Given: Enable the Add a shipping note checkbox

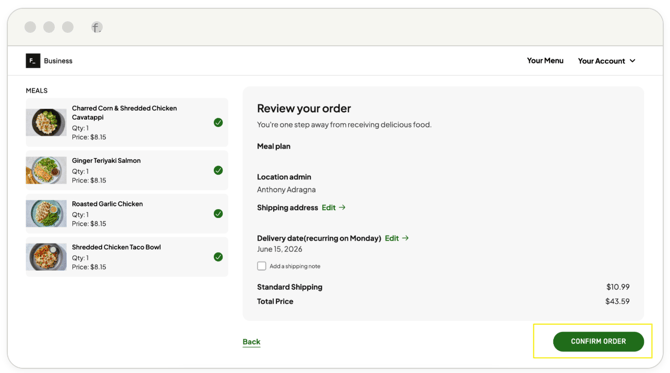Looking at the screenshot, I should 262,266.
